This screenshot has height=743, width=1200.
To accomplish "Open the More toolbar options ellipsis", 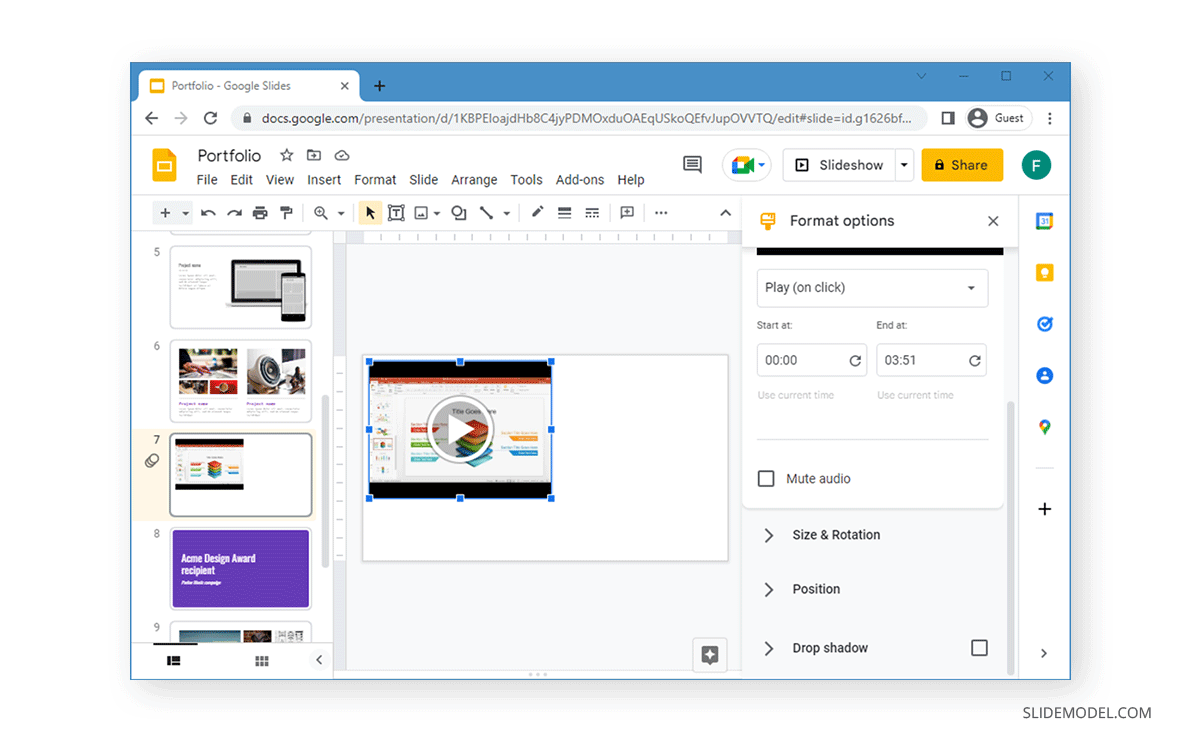I will coord(661,213).
